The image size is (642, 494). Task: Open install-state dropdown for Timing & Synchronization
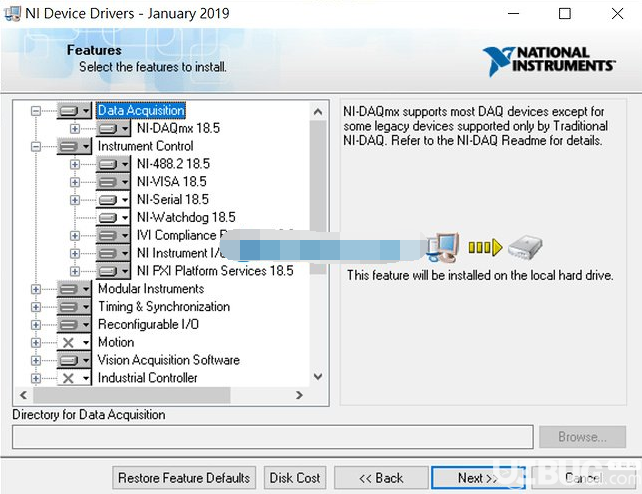pyautogui.click(x=74, y=307)
